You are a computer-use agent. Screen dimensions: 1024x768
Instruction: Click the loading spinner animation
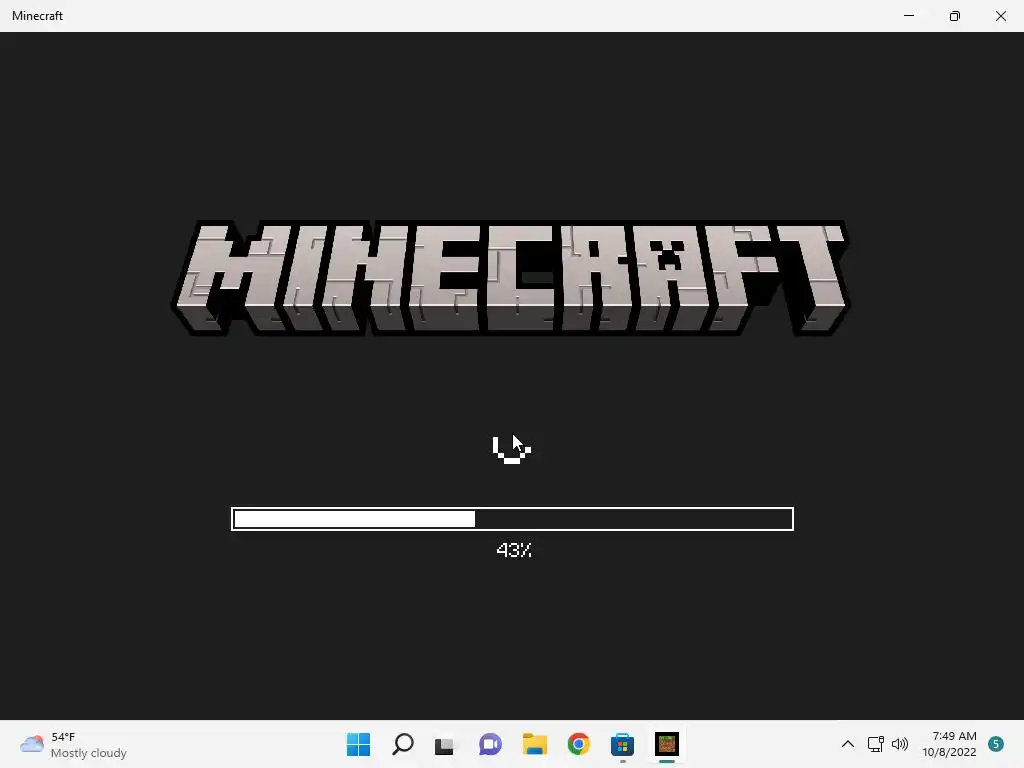tap(511, 449)
